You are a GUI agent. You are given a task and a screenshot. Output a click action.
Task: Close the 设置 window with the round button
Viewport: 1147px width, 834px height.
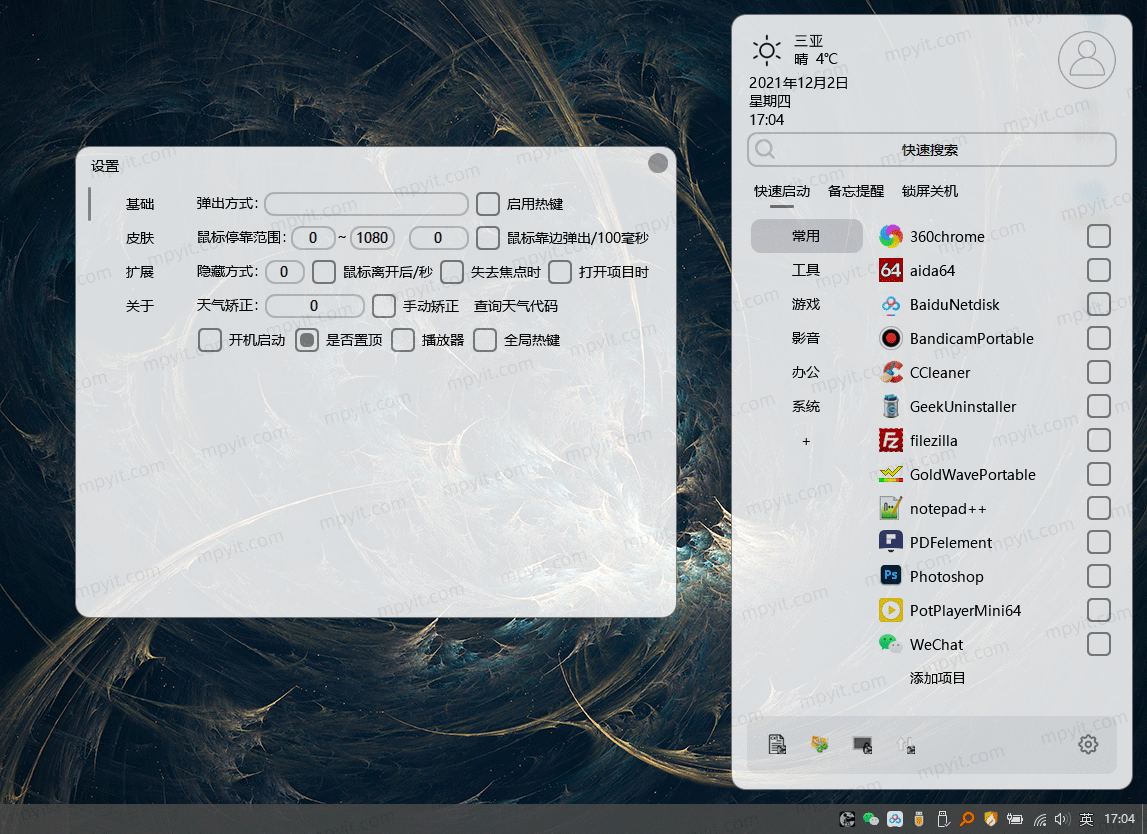point(658,163)
